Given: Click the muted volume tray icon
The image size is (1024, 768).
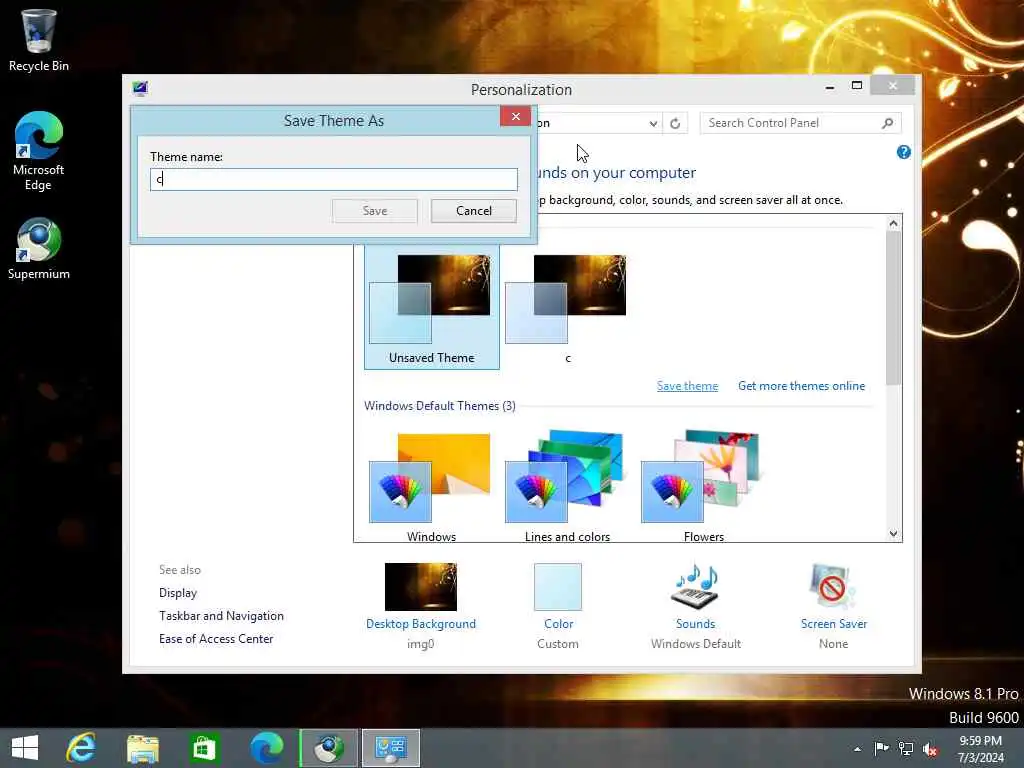Looking at the screenshot, I should pyautogui.click(x=931, y=749).
